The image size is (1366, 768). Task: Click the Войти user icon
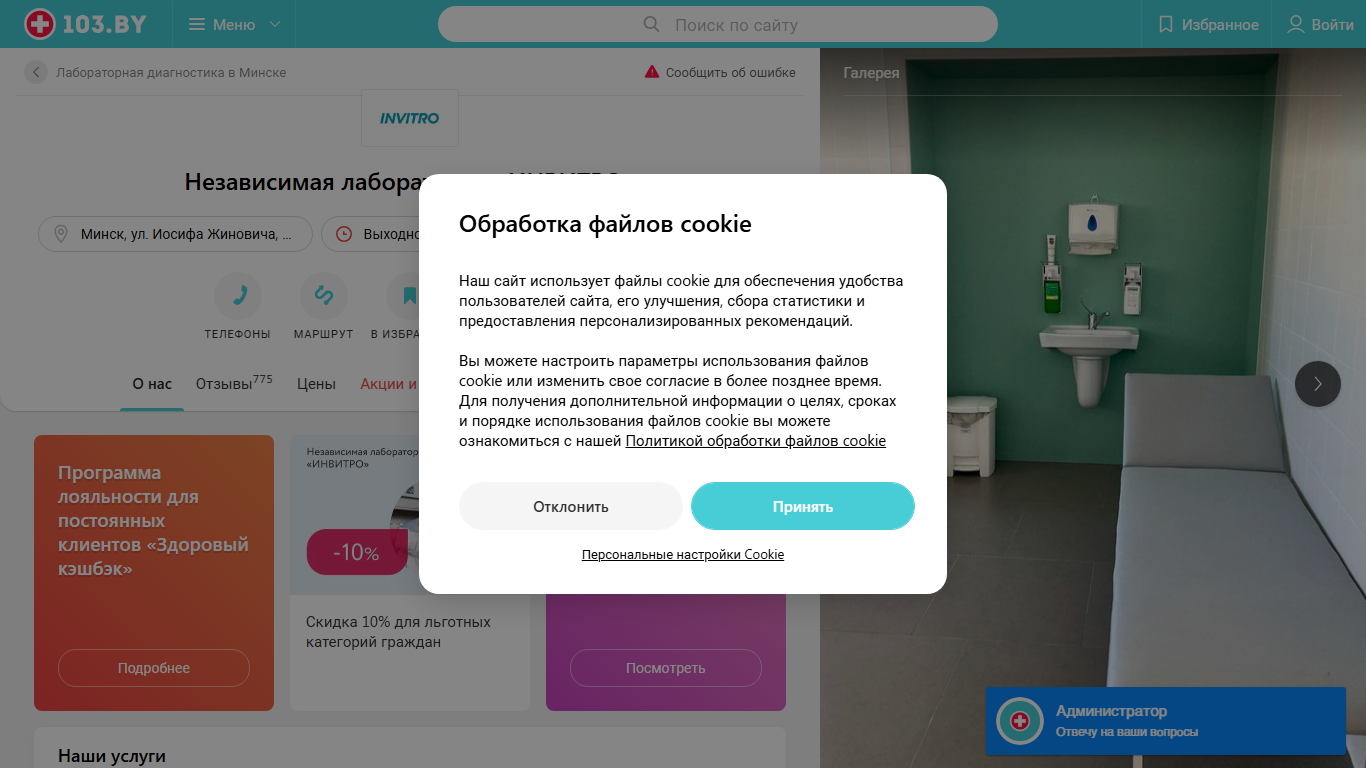coord(1296,24)
